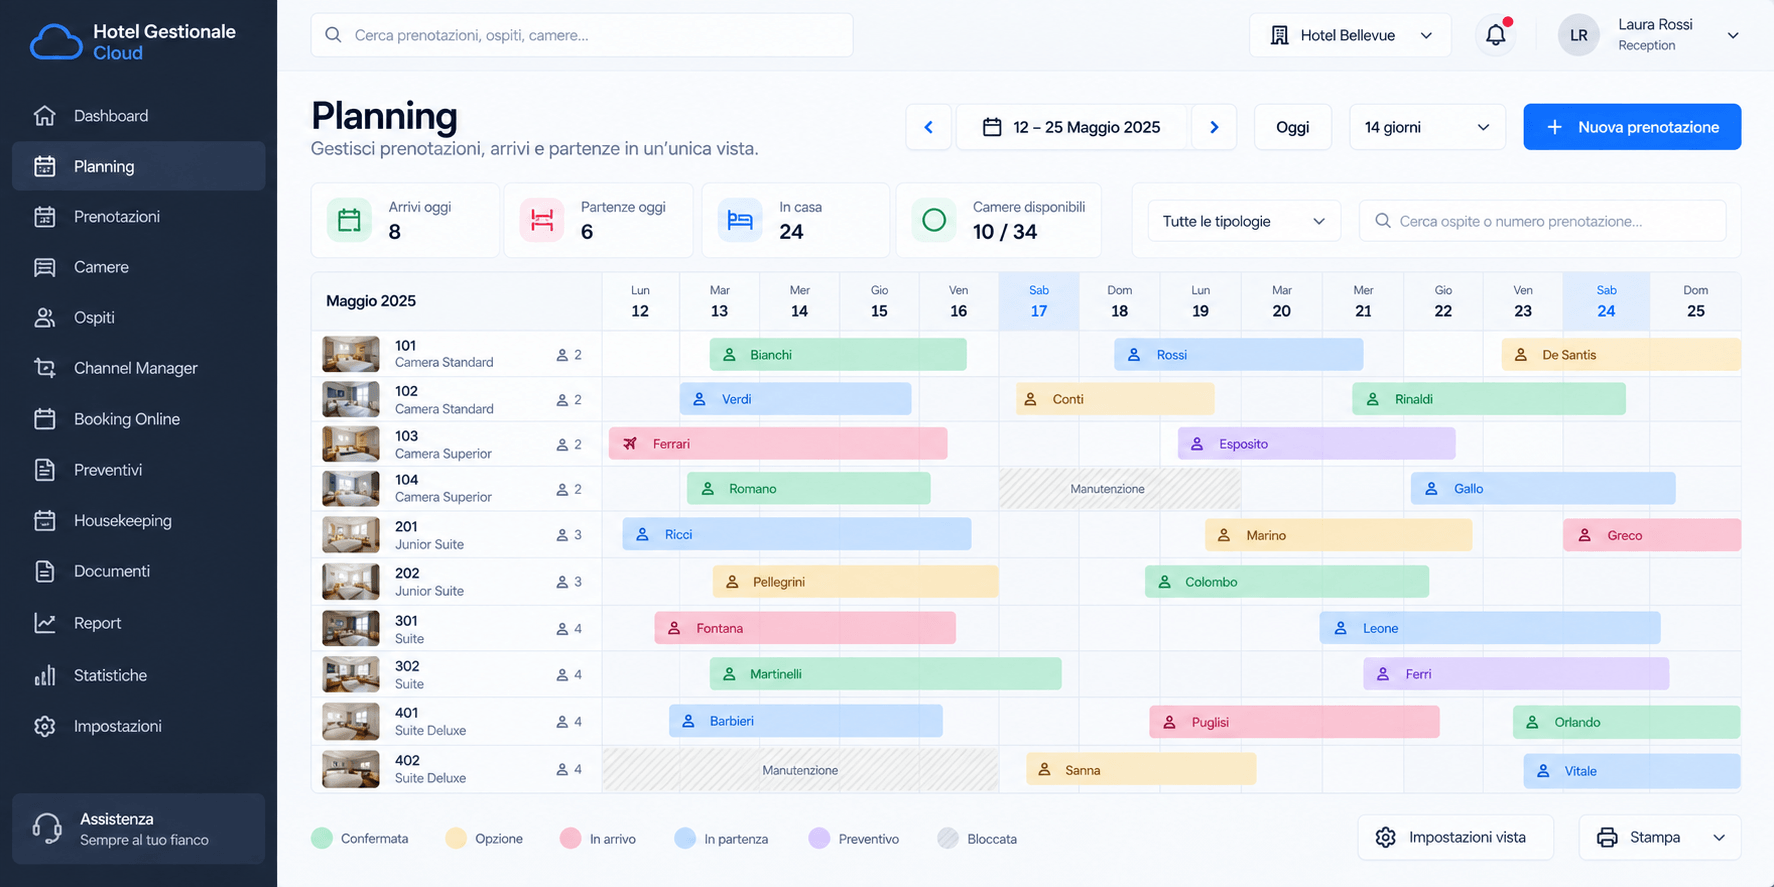Select the Ferrari booking bar for room 103

tap(778, 444)
